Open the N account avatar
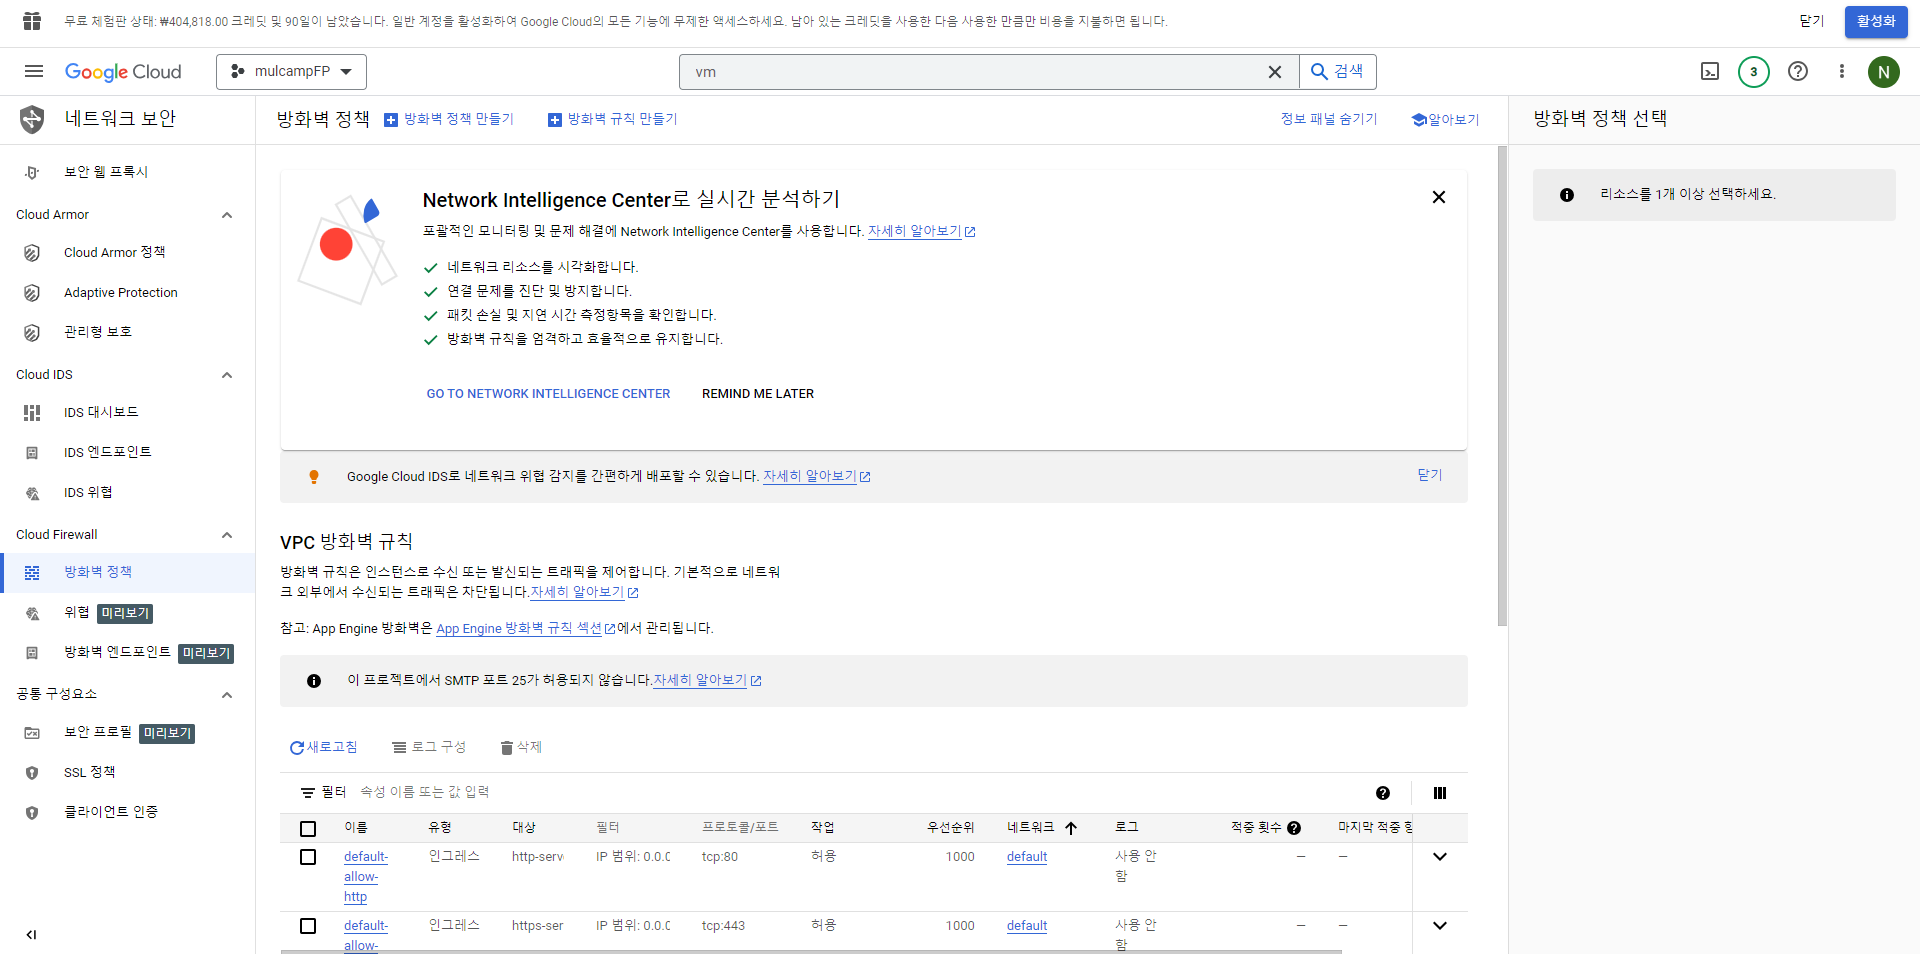Image resolution: width=1920 pixels, height=954 pixels. [1884, 72]
